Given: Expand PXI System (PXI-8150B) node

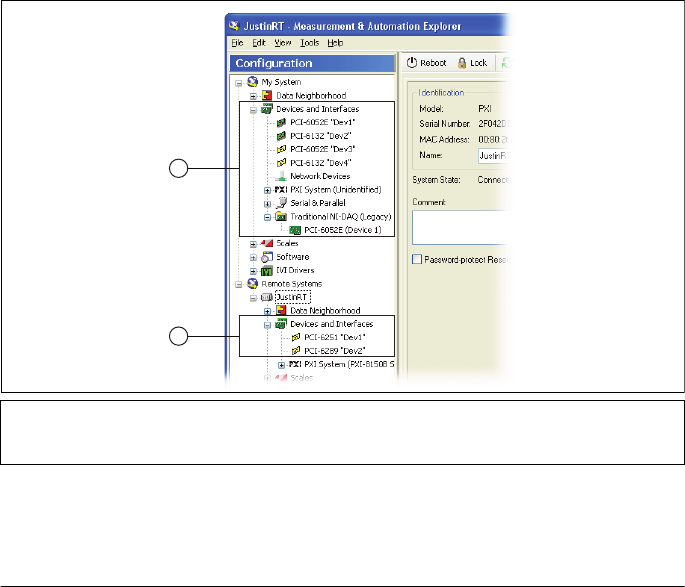Looking at the screenshot, I should coord(282,365).
